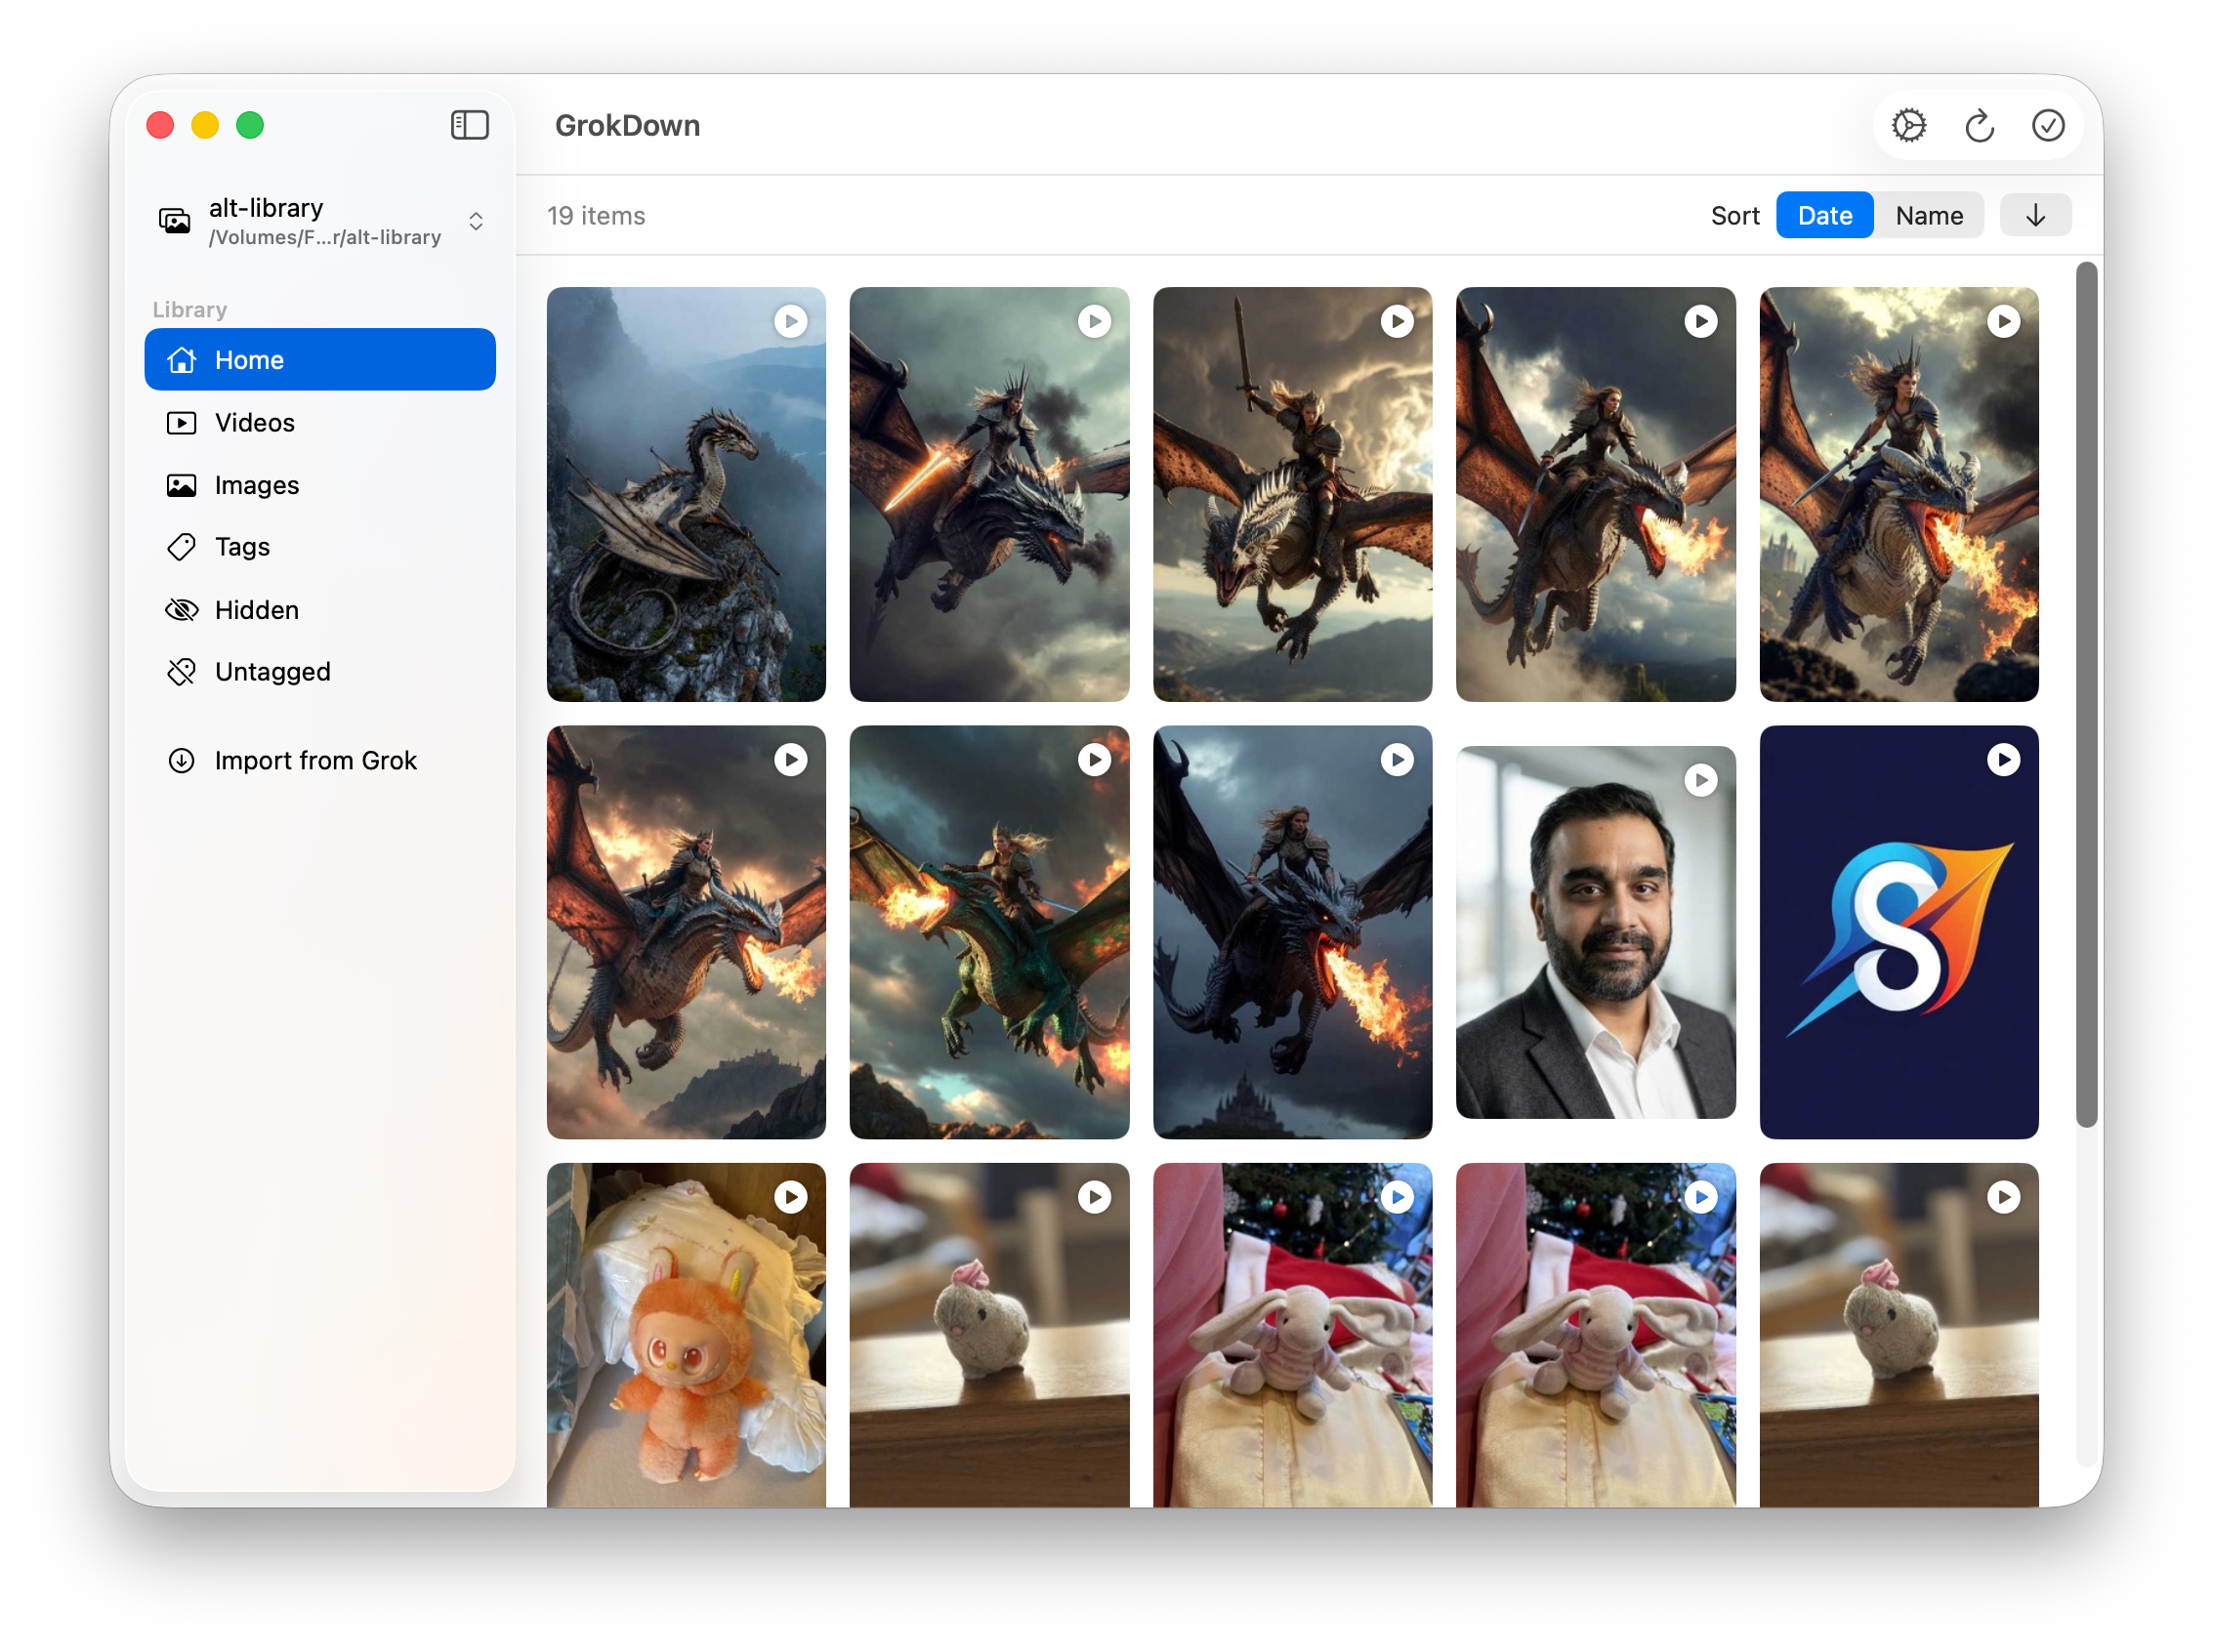
Task: Sort items by Date
Action: point(1824,214)
